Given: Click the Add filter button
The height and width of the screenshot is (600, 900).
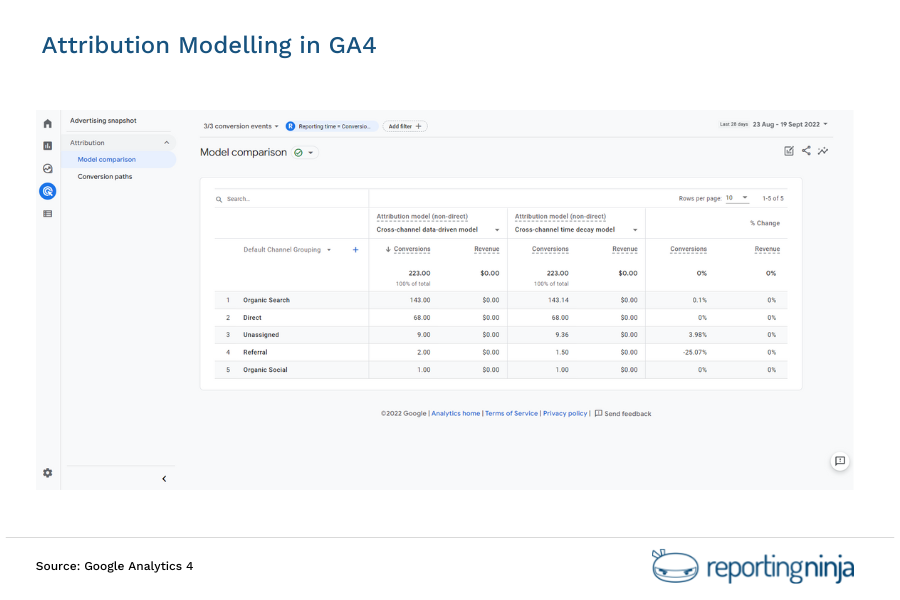Looking at the screenshot, I should pyautogui.click(x=404, y=126).
